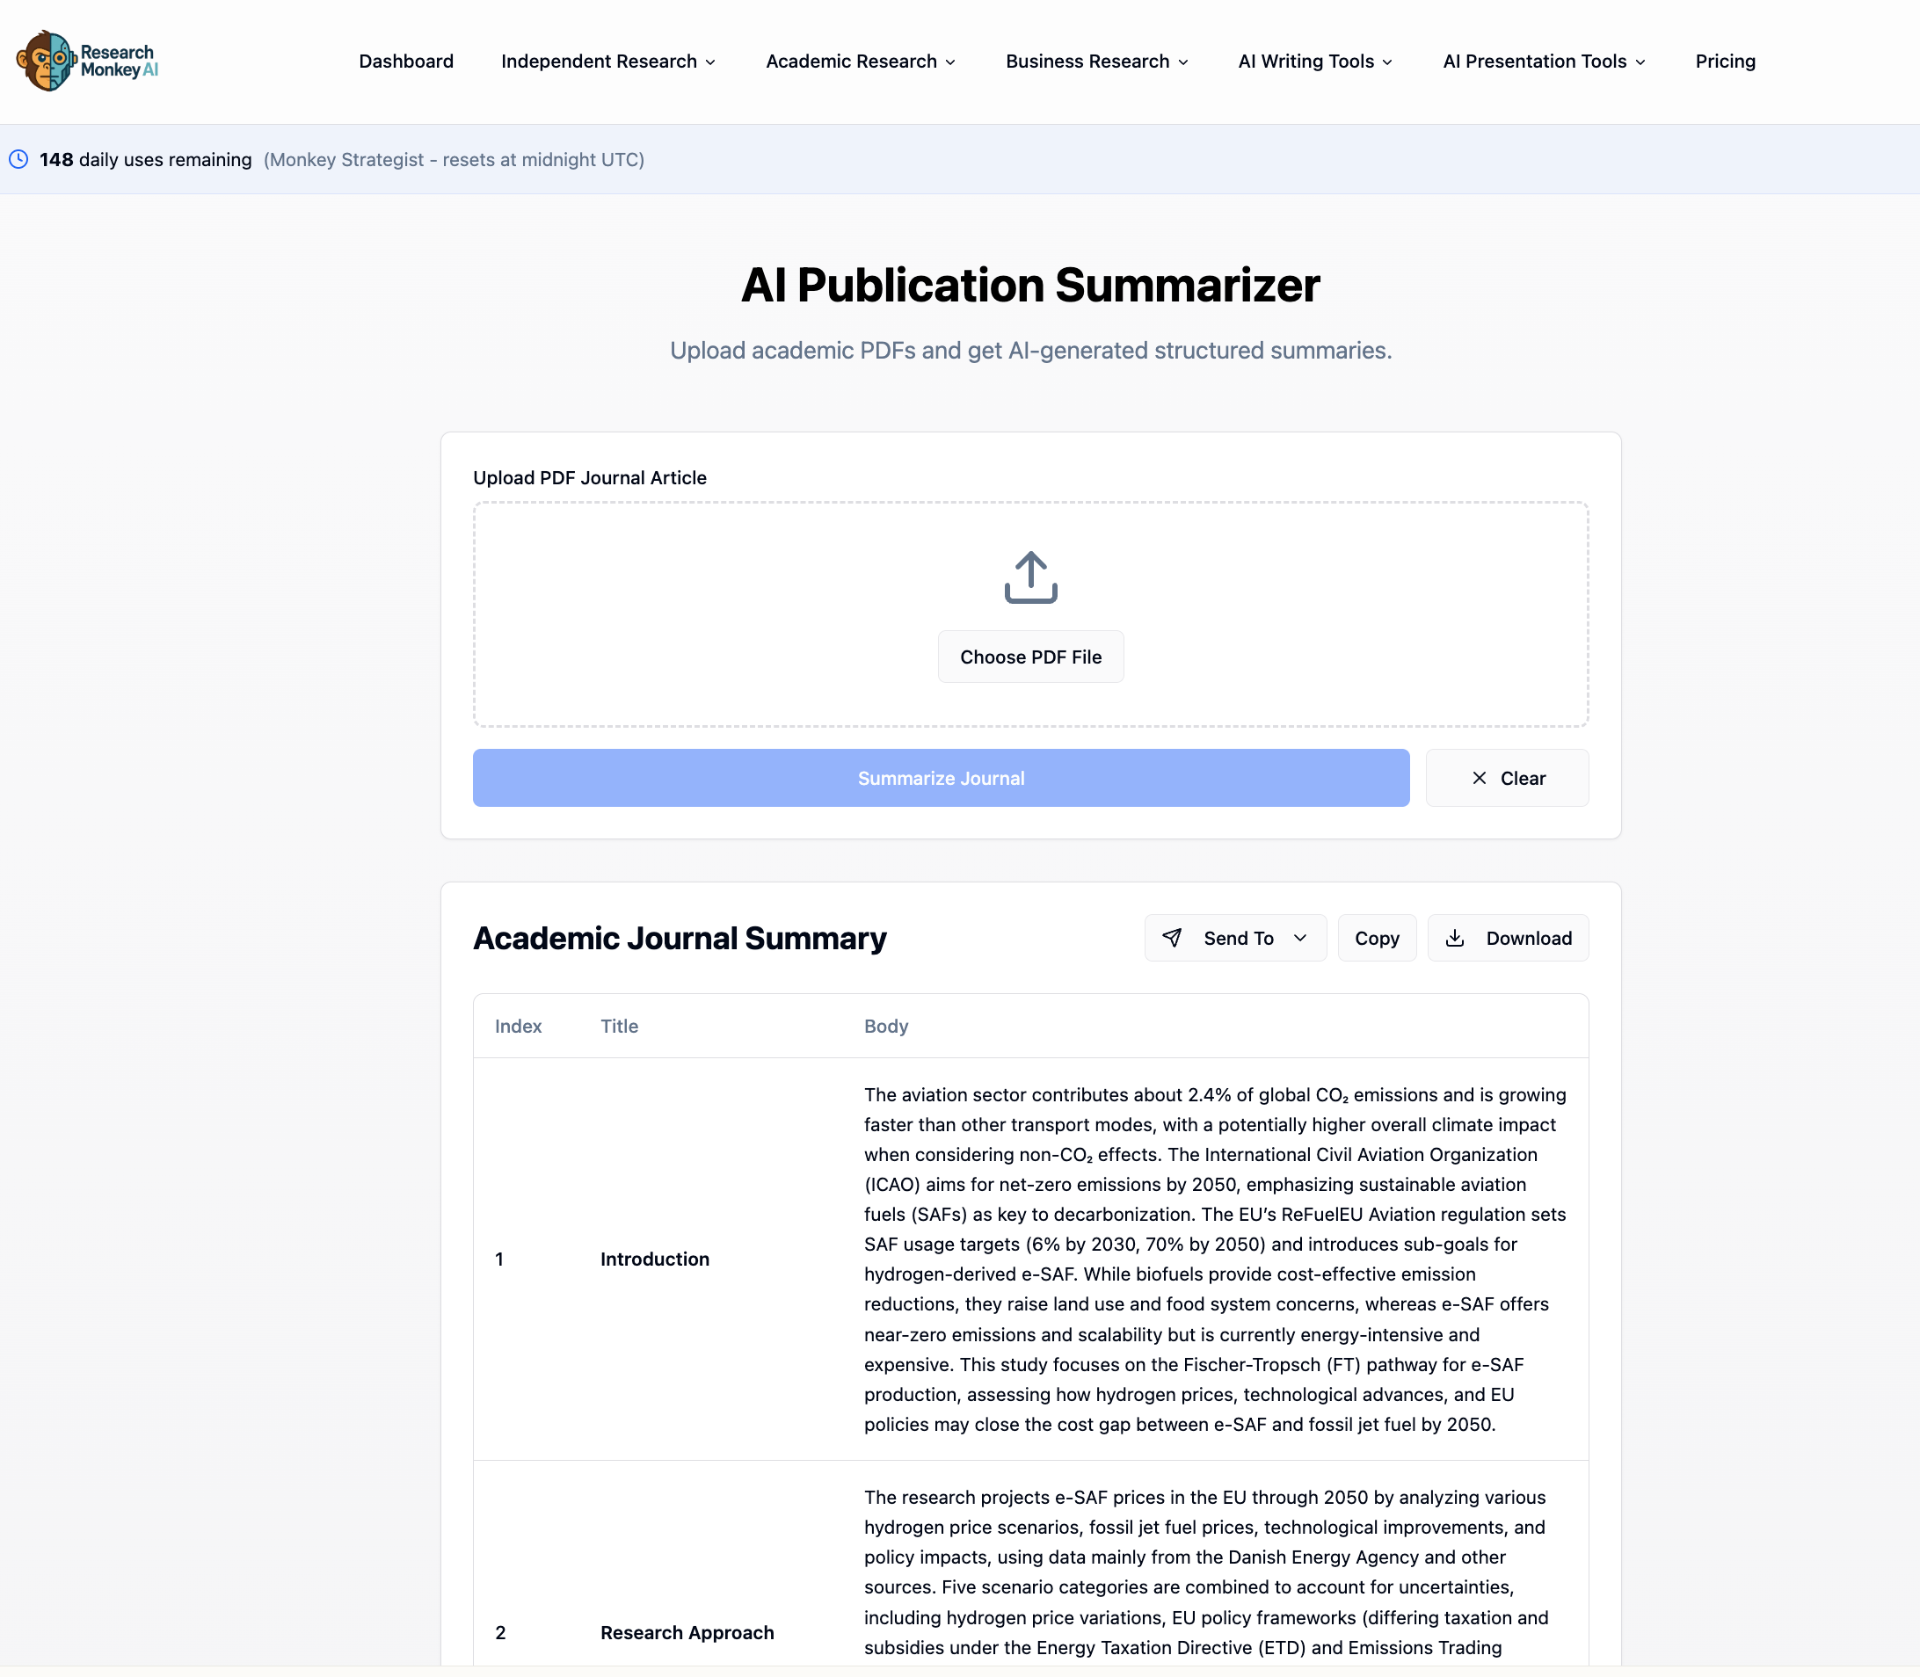Open the Send To dropdown chevron
The image size is (1920, 1677).
[1300, 938]
